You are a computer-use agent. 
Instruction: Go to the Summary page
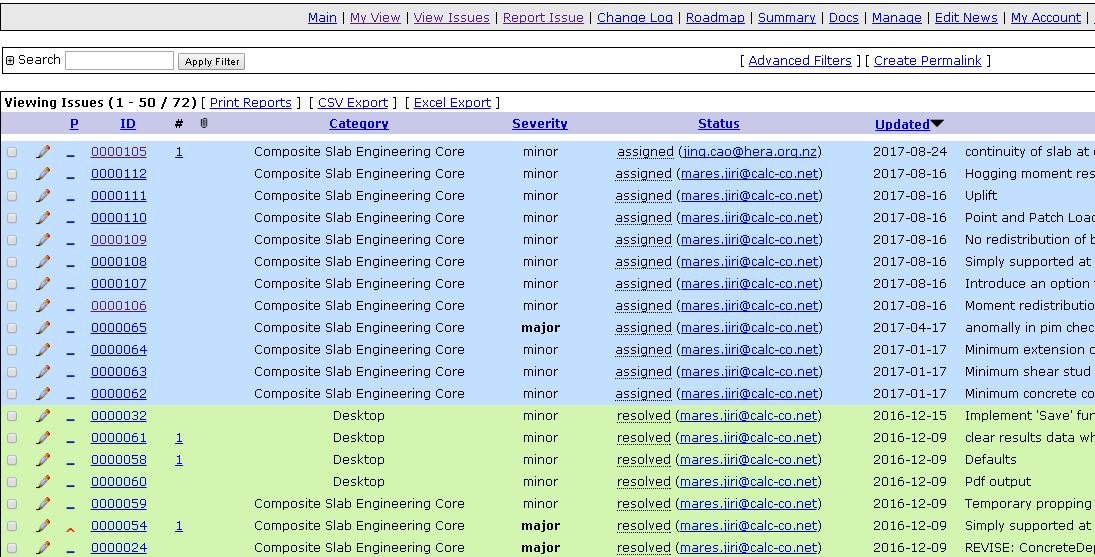pyautogui.click(x=786, y=17)
